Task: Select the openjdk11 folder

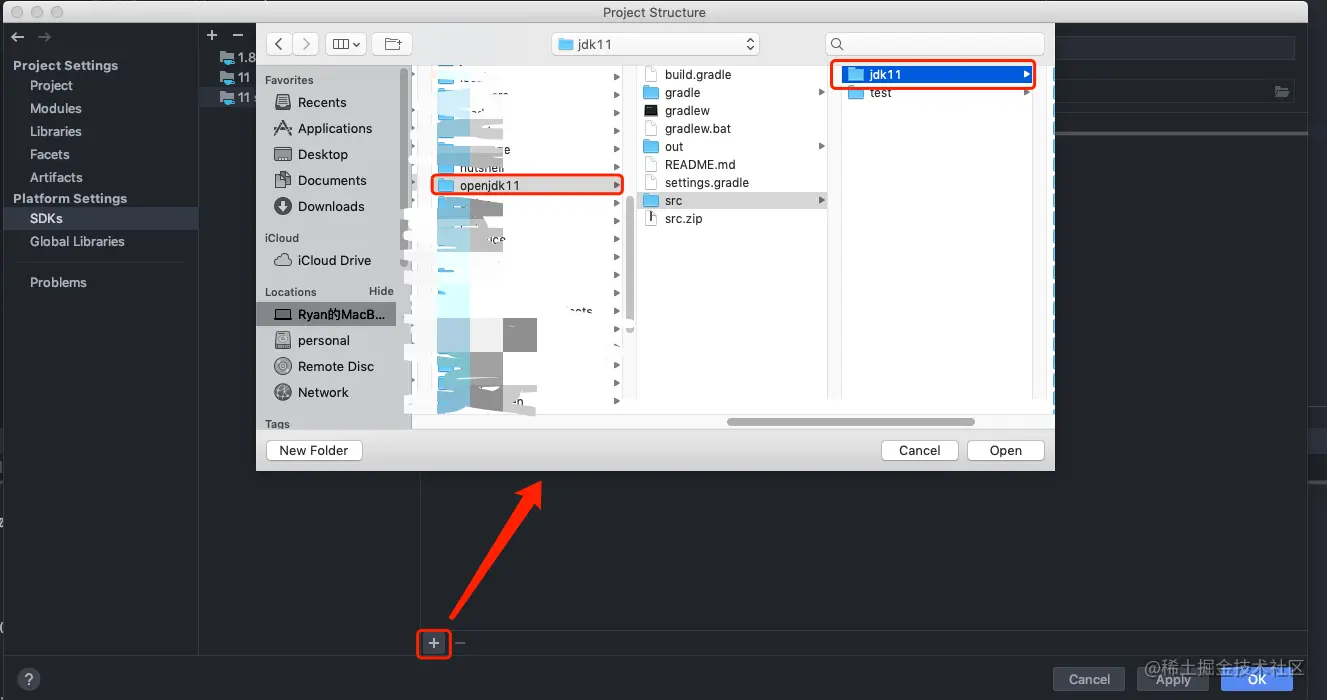Action: 527,185
